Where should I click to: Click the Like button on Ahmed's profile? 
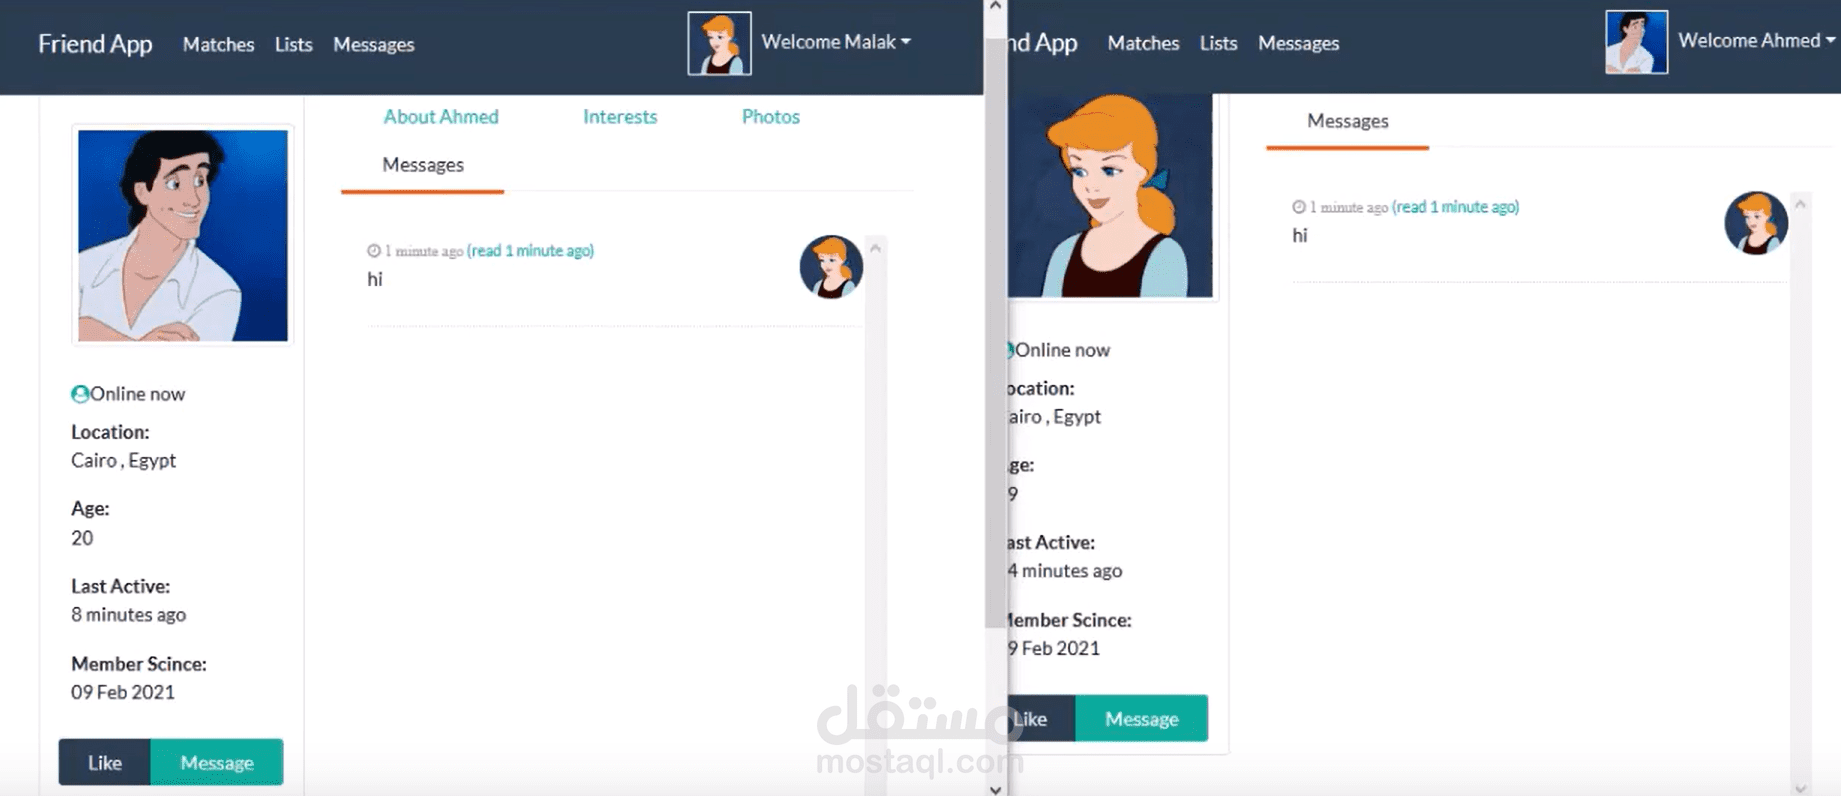pyautogui.click(x=105, y=763)
